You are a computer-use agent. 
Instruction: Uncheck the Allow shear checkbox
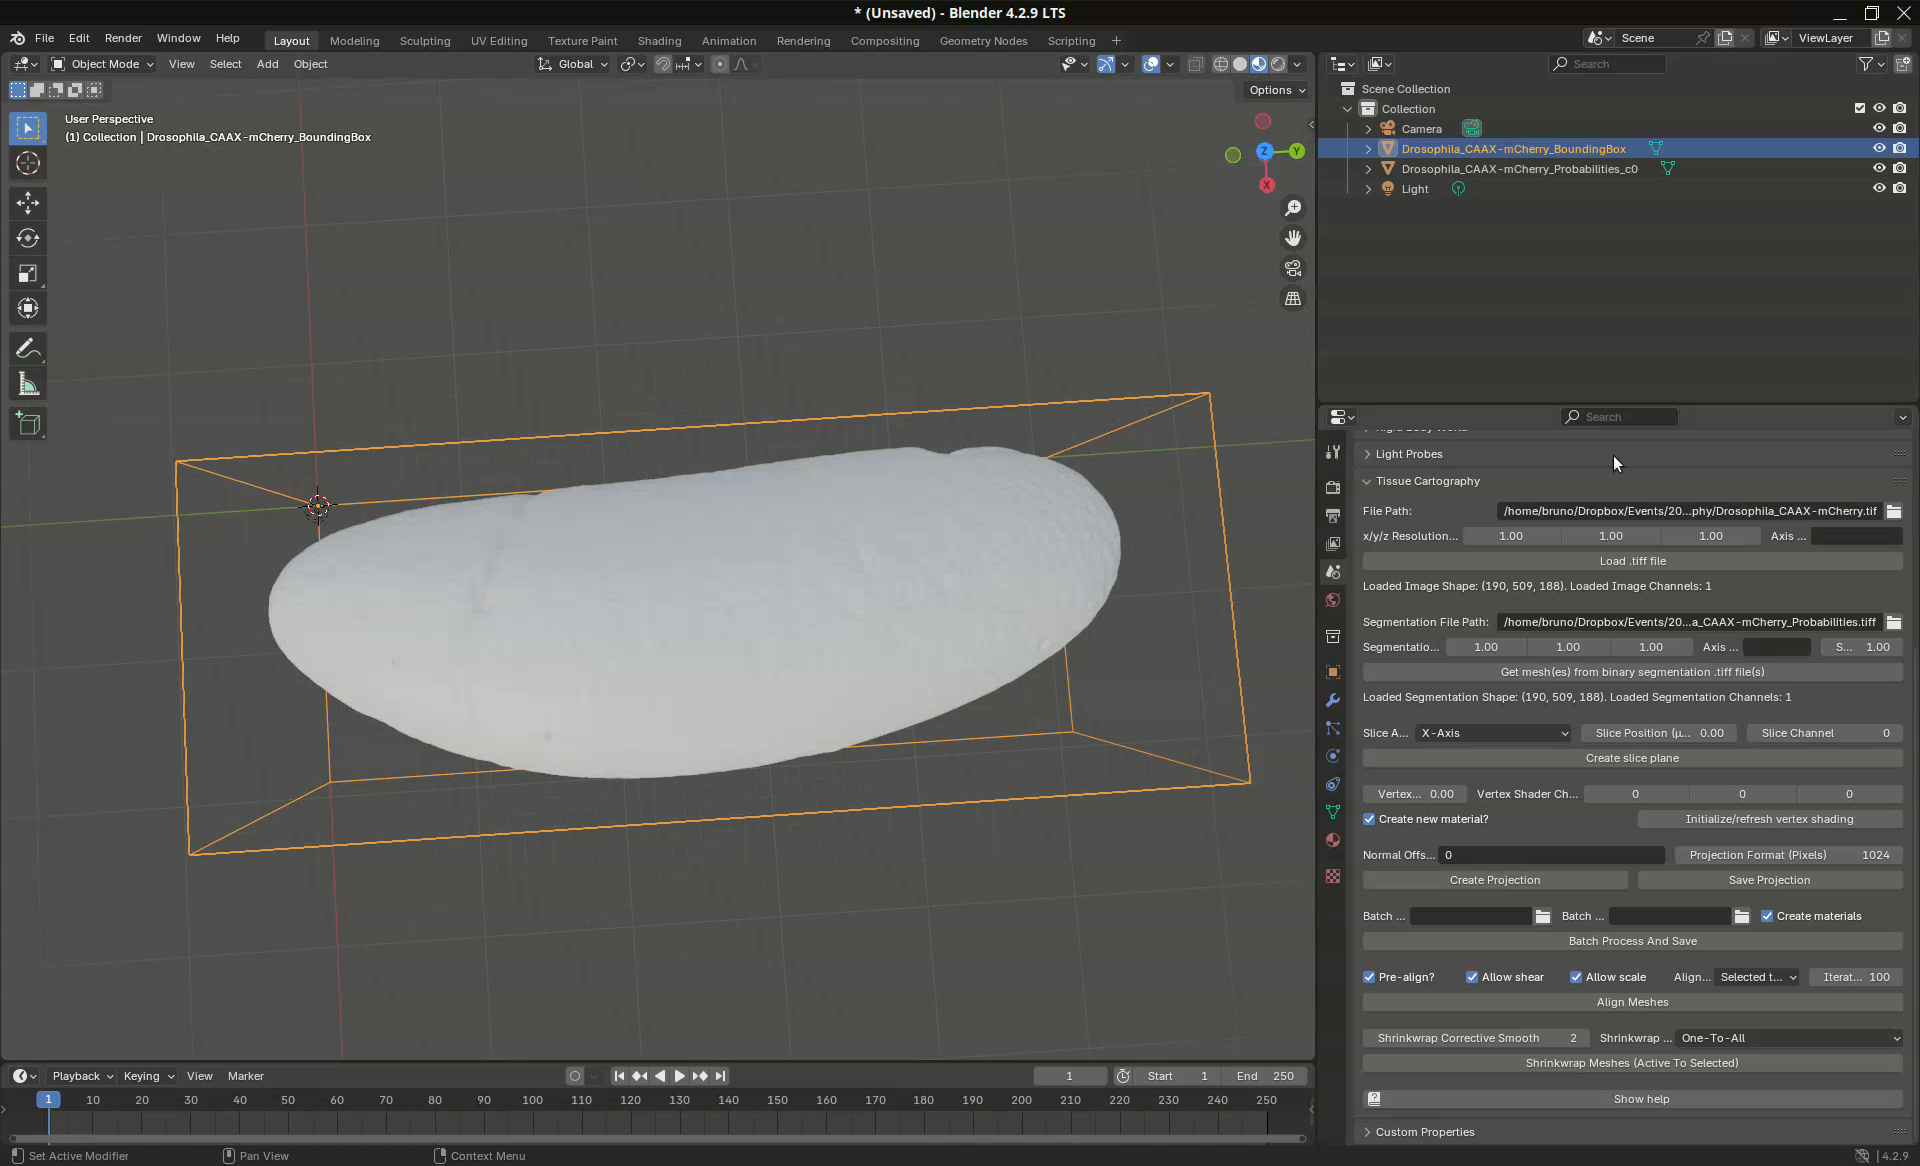click(1472, 977)
